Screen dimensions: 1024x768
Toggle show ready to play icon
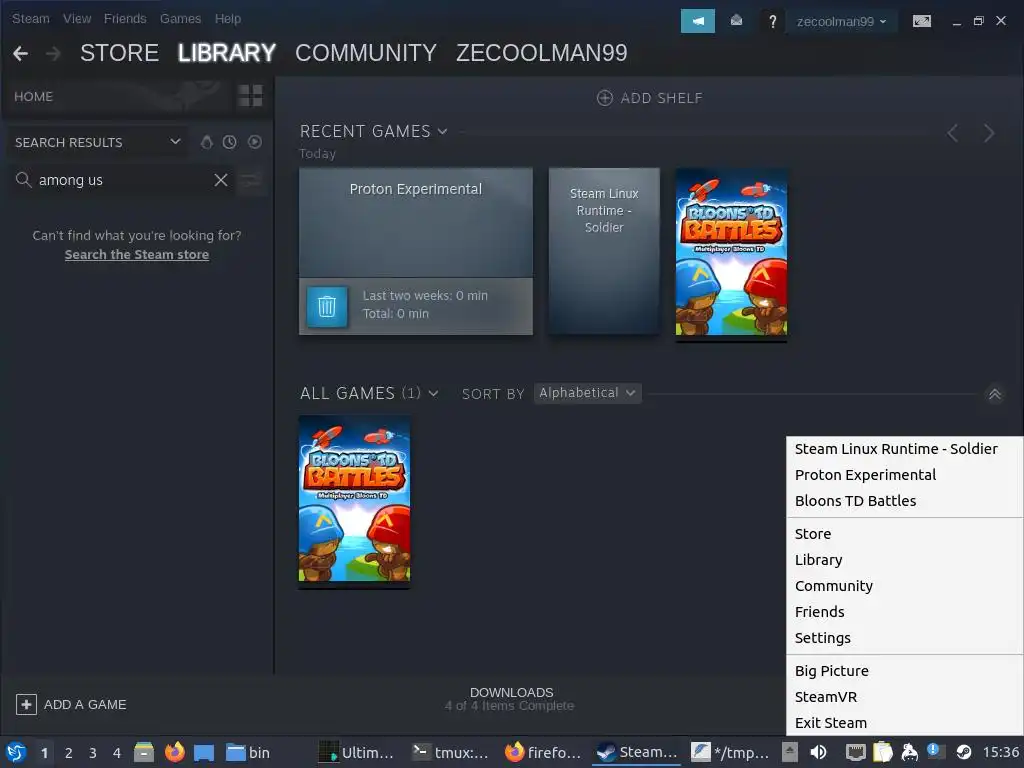255,142
